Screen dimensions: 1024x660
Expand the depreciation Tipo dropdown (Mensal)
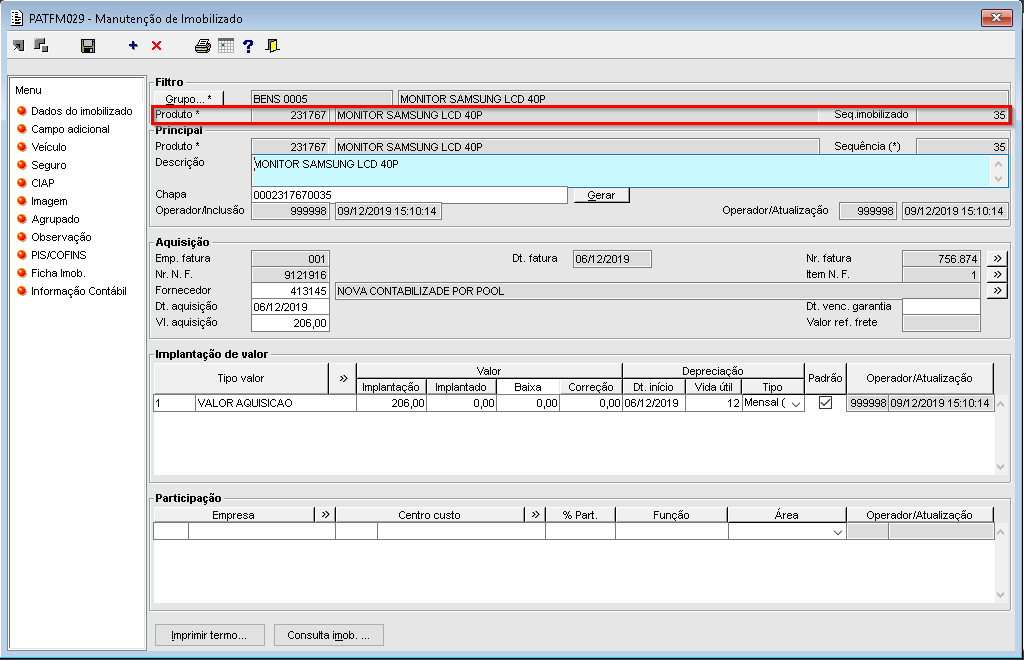tap(796, 403)
